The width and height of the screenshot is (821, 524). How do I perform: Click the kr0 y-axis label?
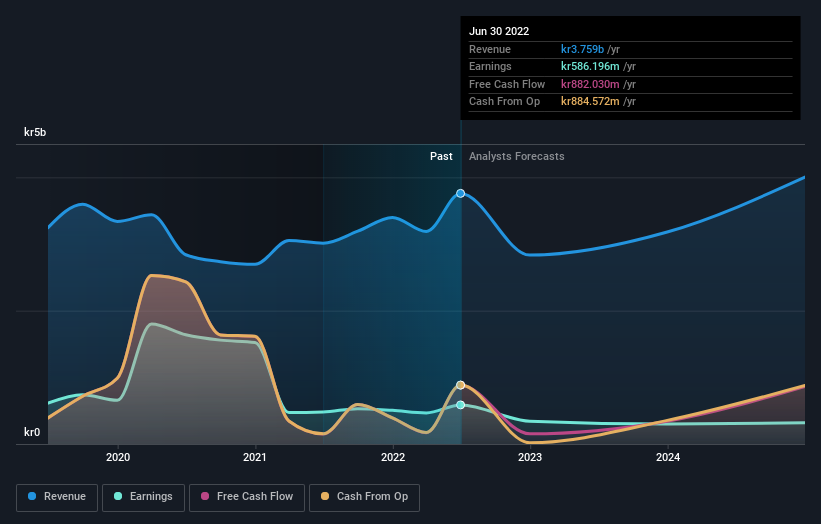(x=32, y=432)
